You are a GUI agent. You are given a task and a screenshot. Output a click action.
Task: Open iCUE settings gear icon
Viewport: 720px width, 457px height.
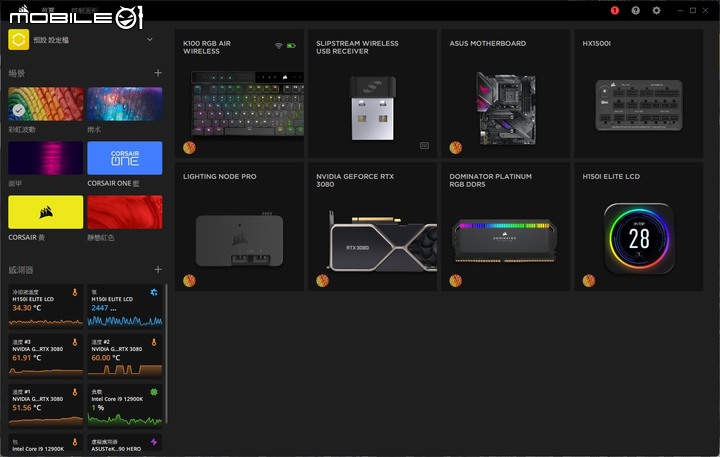(x=657, y=10)
